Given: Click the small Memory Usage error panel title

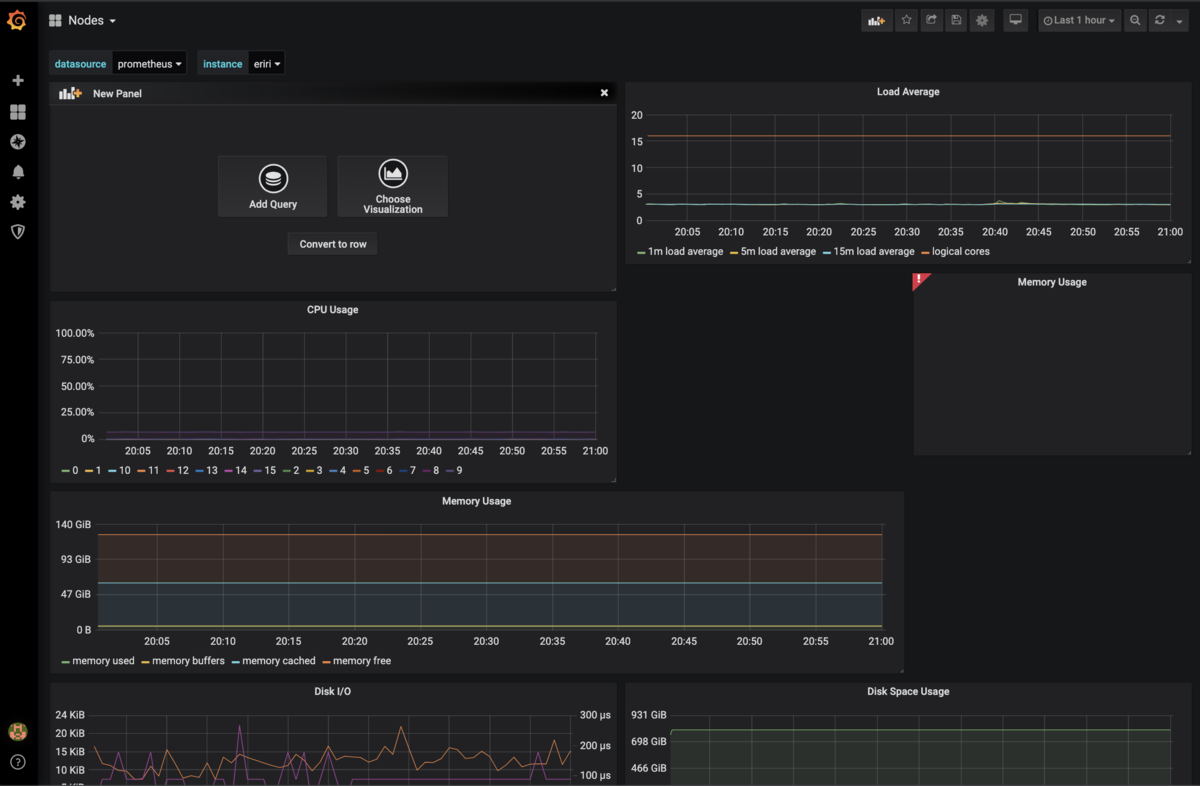Looking at the screenshot, I should [1052, 282].
